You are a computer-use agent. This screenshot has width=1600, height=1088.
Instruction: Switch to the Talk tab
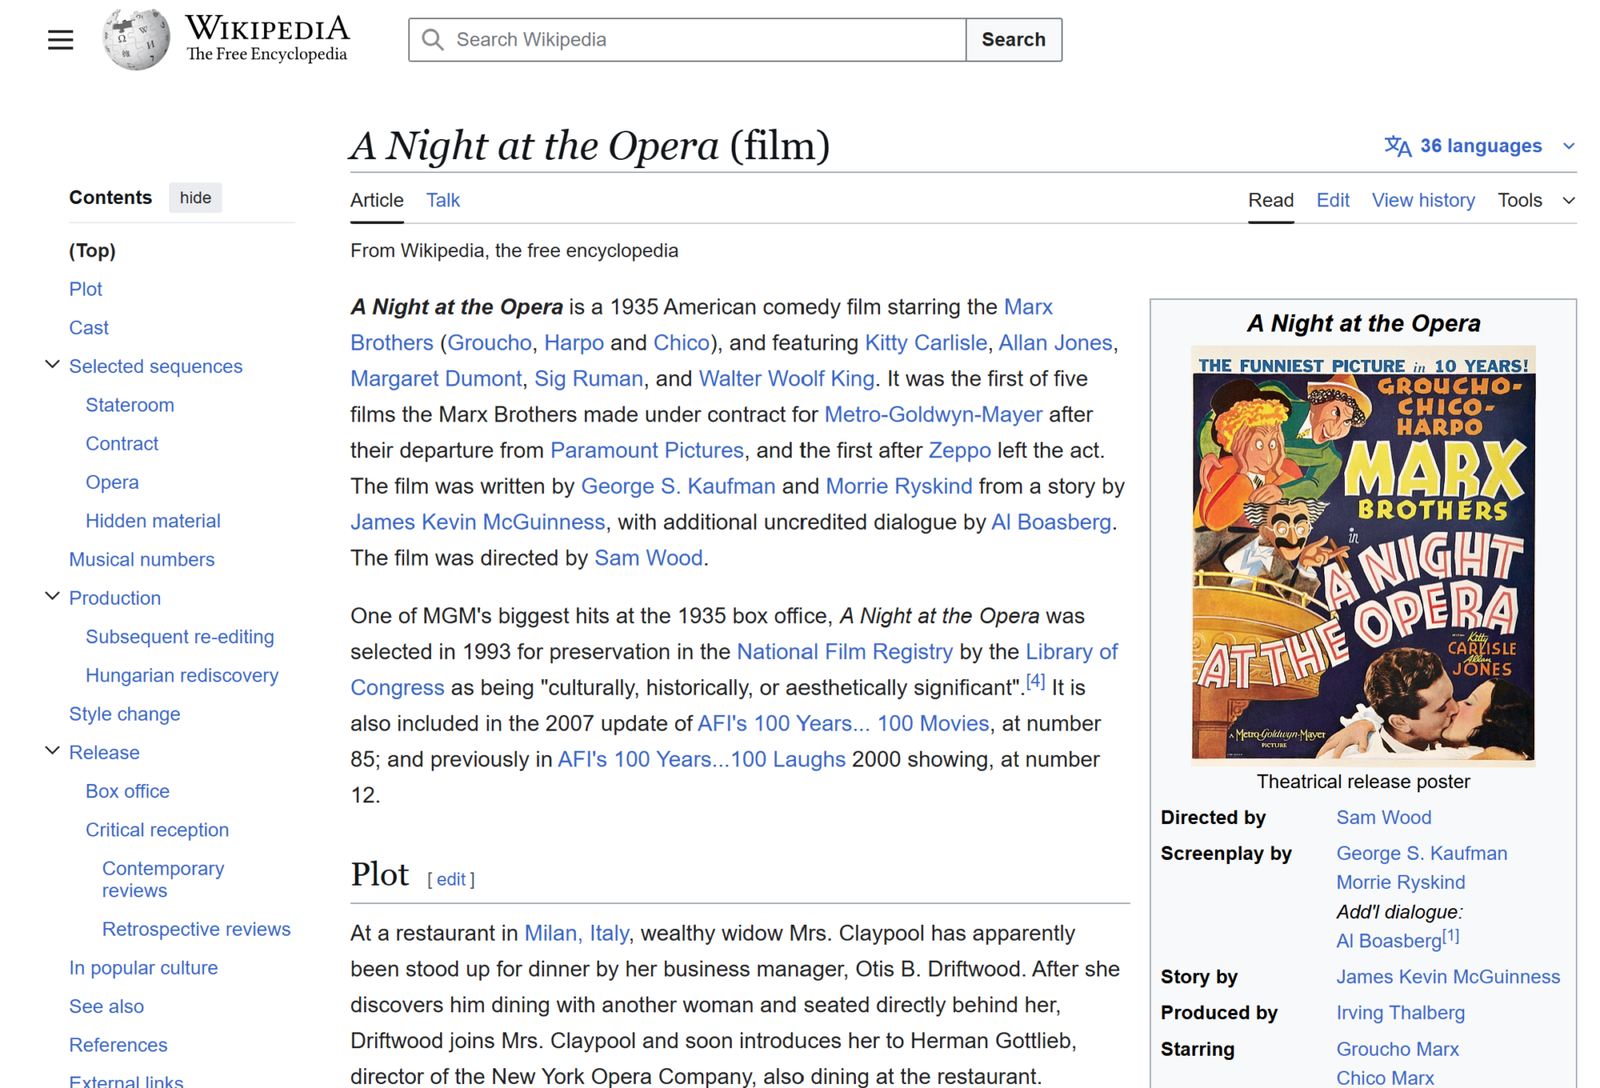[x=442, y=200]
